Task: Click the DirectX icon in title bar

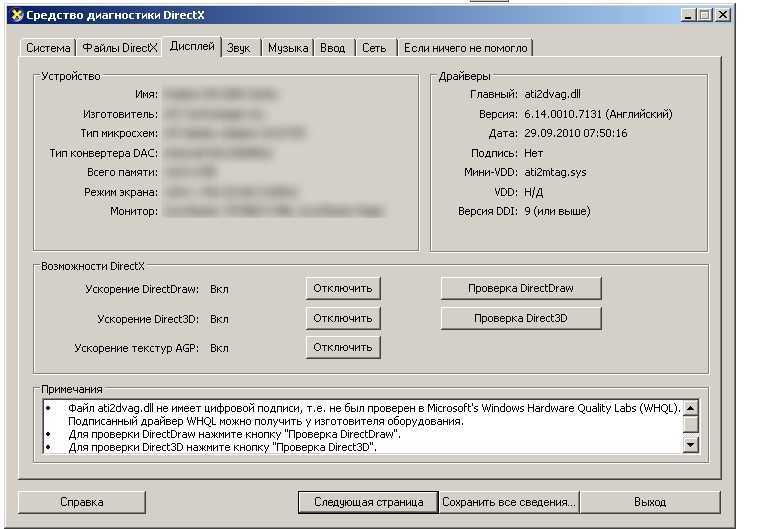Action: point(17,15)
